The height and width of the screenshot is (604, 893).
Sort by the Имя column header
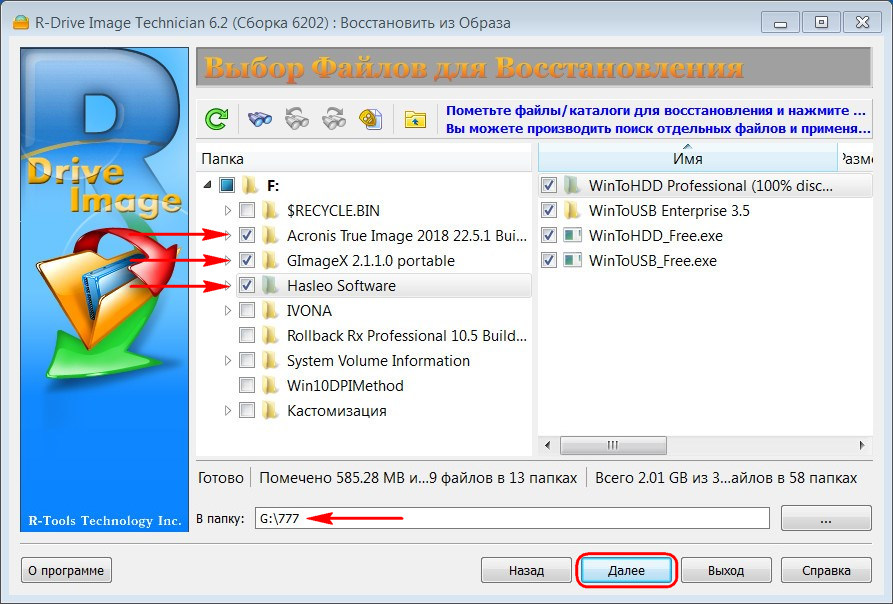click(x=687, y=158)
